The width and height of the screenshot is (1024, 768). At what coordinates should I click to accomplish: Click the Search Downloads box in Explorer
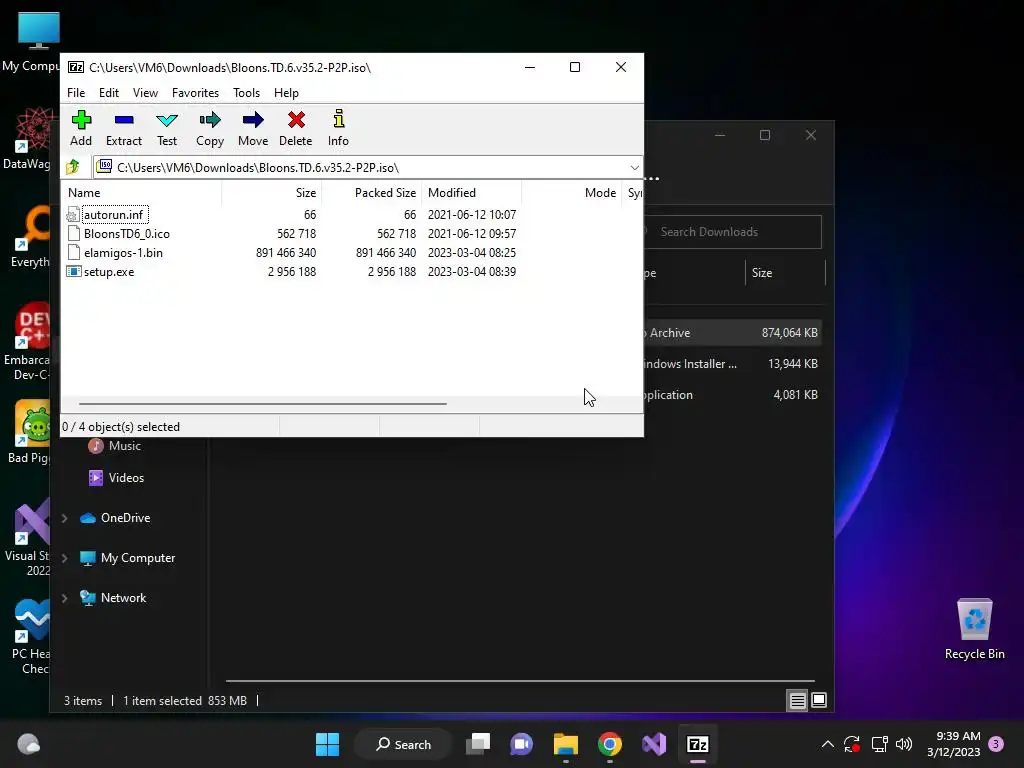[x=733, y=232]
